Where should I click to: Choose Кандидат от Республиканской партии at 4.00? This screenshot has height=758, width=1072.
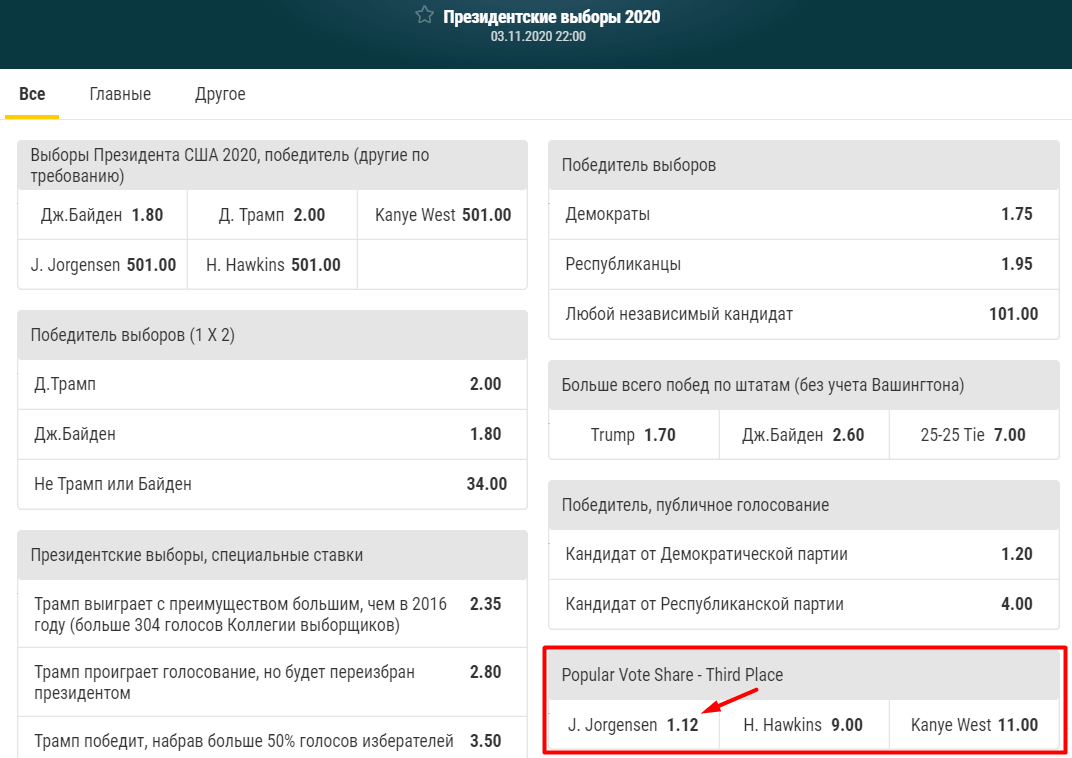pyautogui.click(x=804, y=604)
